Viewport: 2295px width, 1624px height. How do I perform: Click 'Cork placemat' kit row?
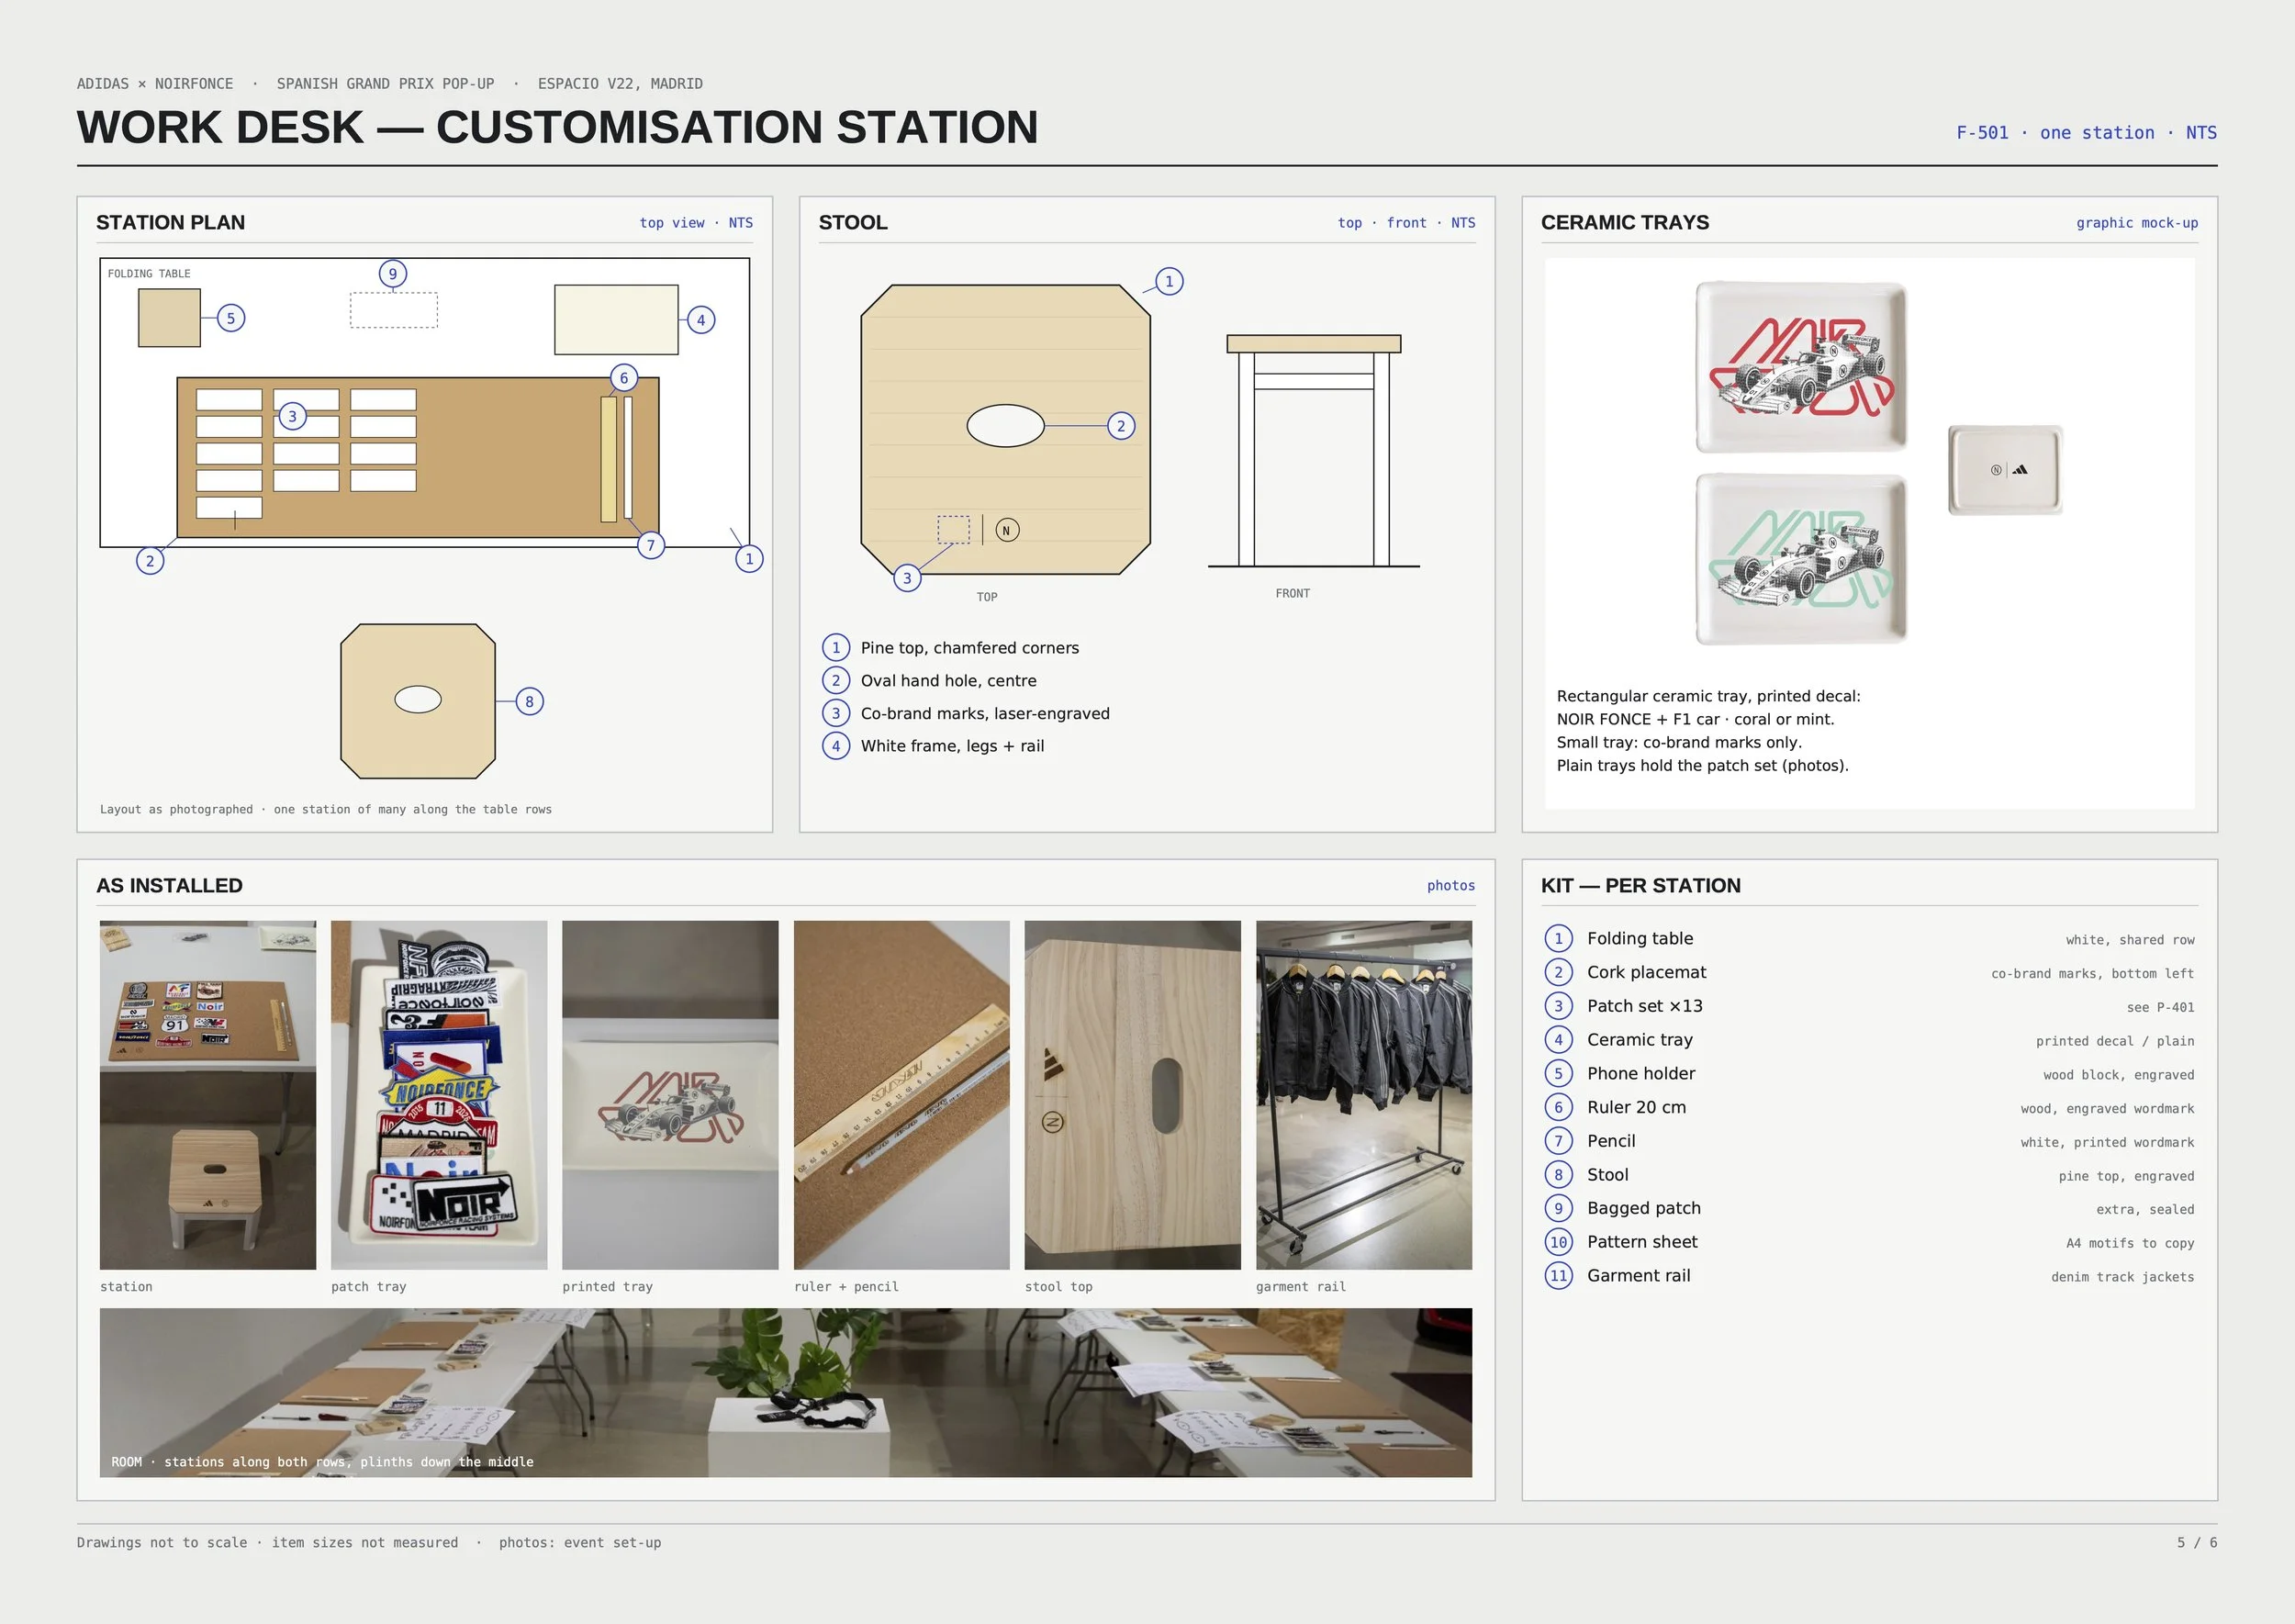pos(1870,973)
